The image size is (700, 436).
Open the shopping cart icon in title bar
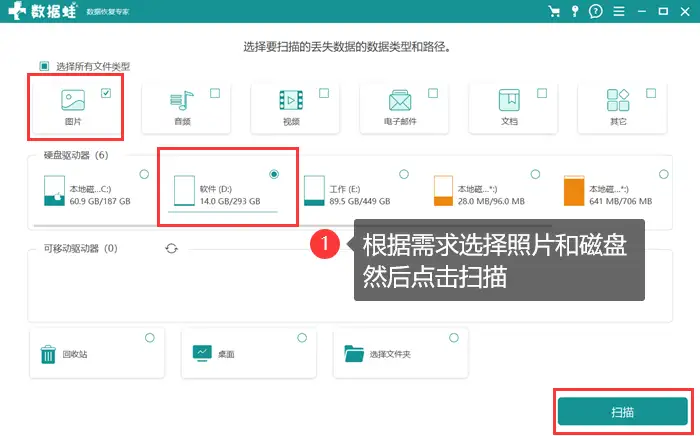click(554, 11)
